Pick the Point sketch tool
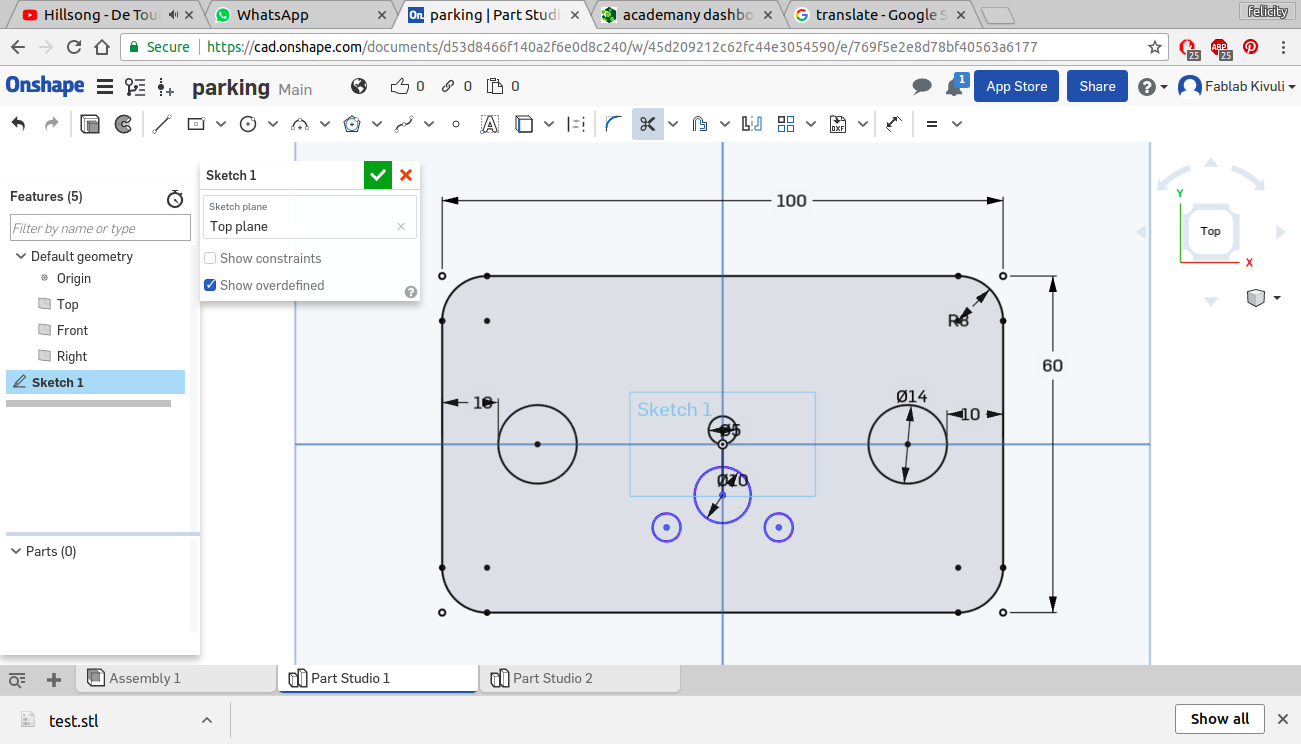The image size is (1301, 744). tap(456, 124)
